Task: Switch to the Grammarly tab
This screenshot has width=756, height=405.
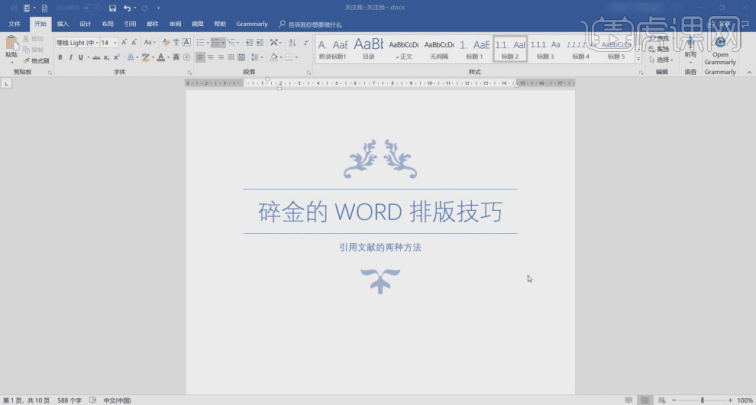Action: pos(252,24)
